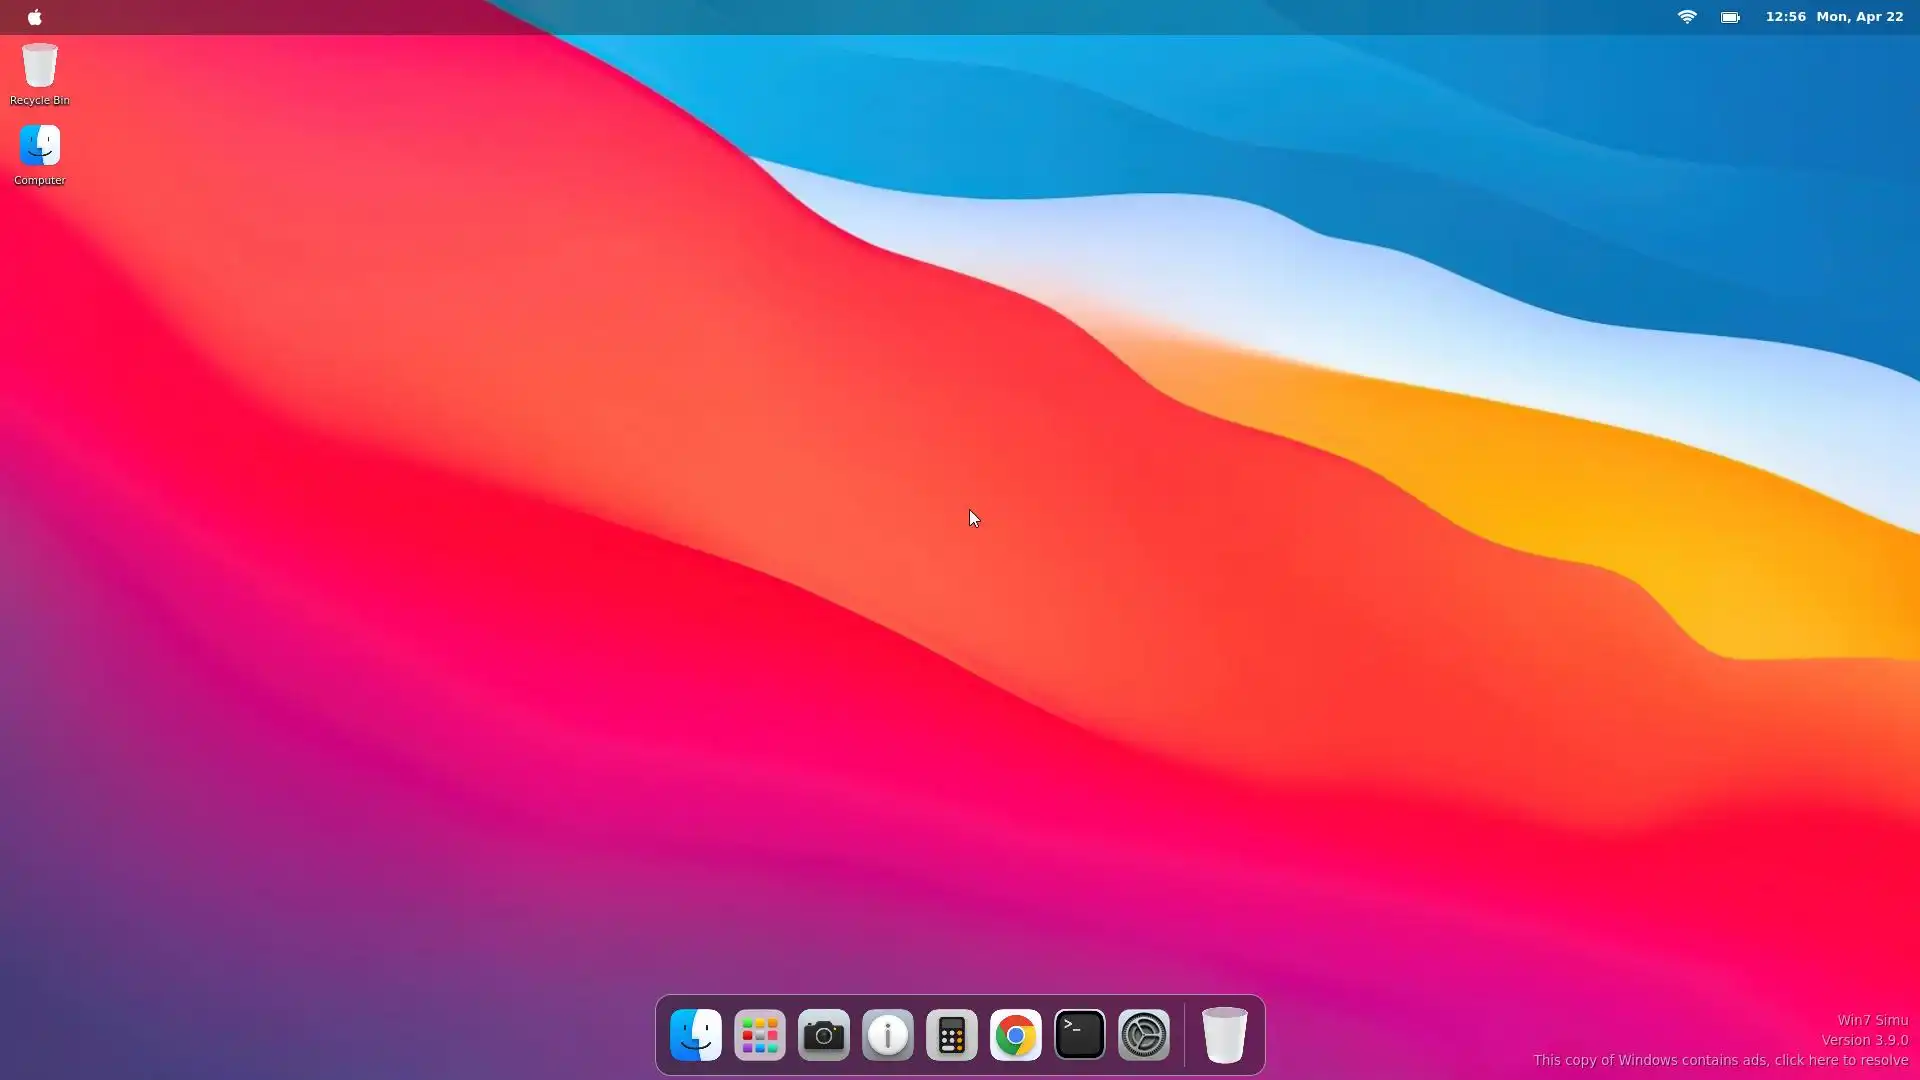Open the Trash in the dock
This screenshot has height=1080, width=1920.
[1224, 1035]
